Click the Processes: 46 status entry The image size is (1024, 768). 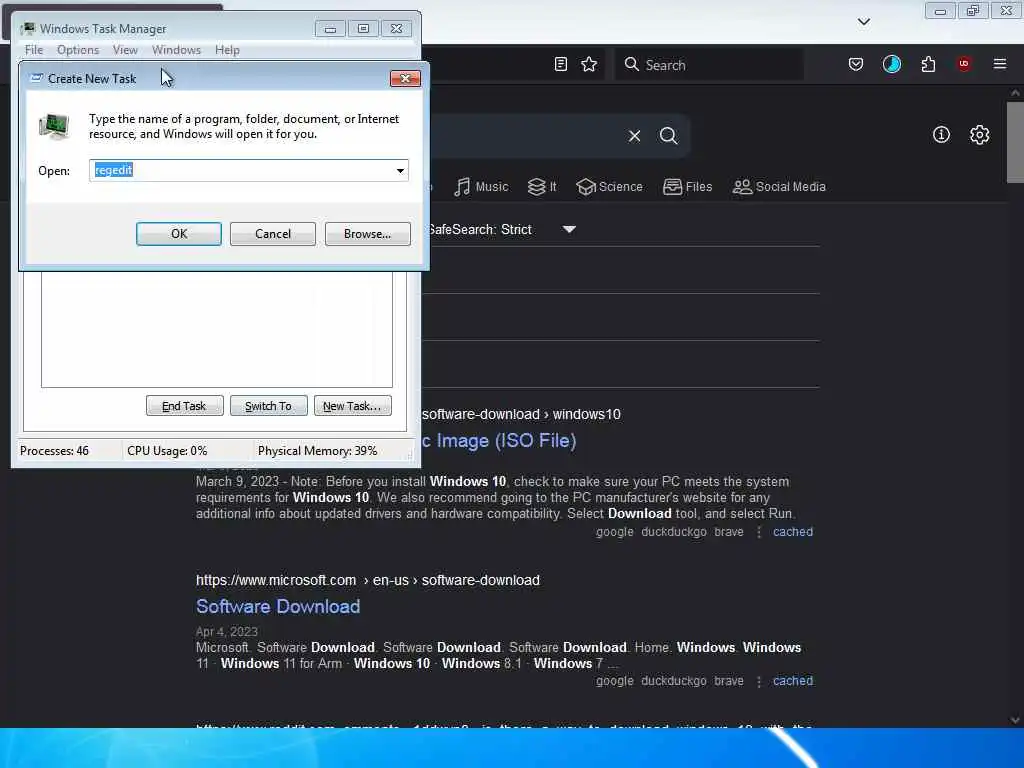pyautogui.click(x=54, y=451)
